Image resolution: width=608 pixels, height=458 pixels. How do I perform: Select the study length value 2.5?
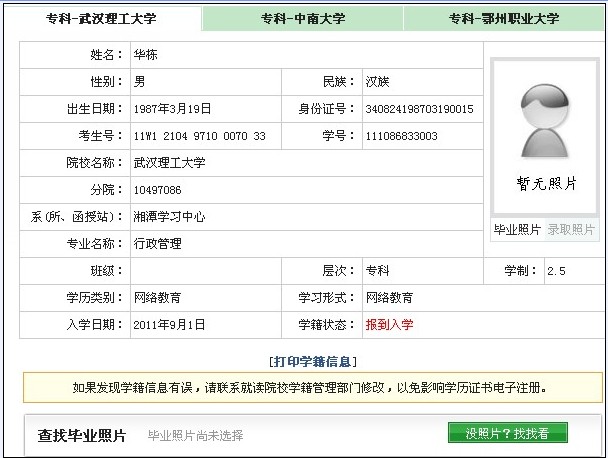point(556,271)
